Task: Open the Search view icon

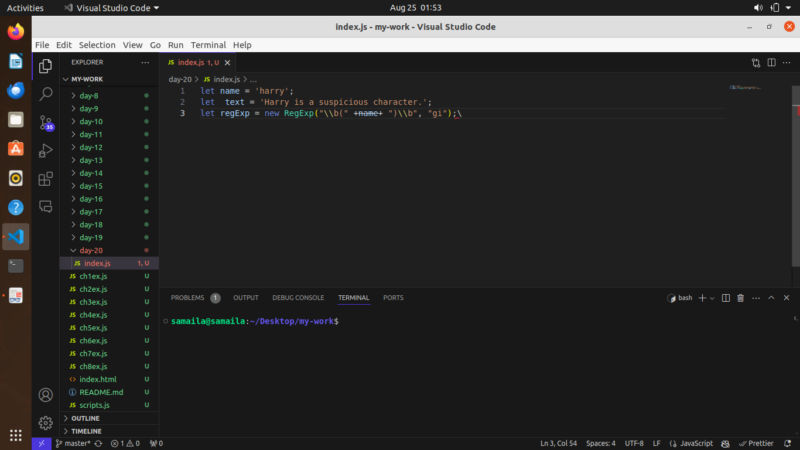Action: (45, 94)
